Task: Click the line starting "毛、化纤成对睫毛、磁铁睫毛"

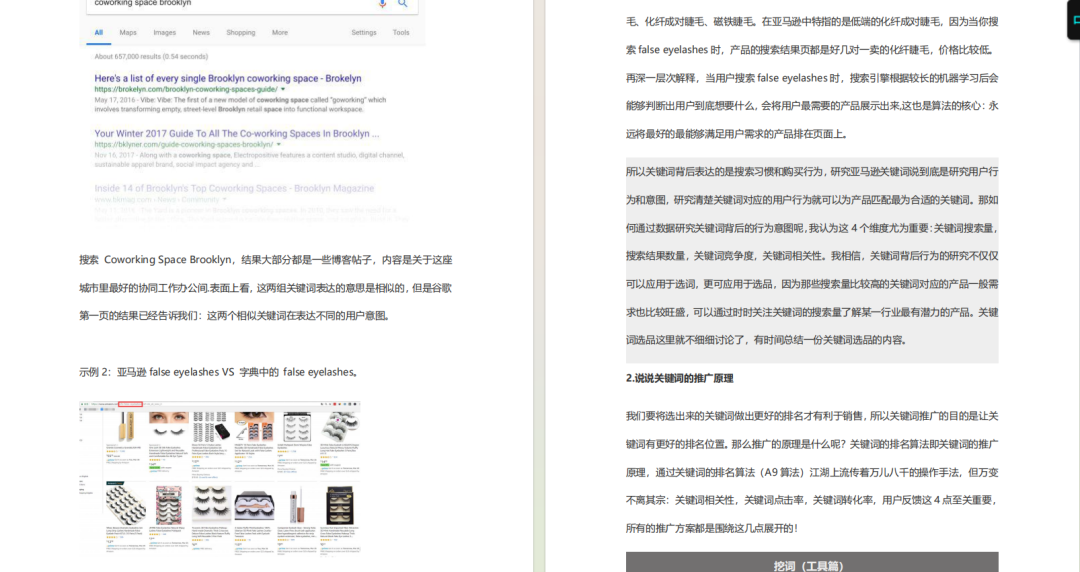Action: click(x=812, y=21)
